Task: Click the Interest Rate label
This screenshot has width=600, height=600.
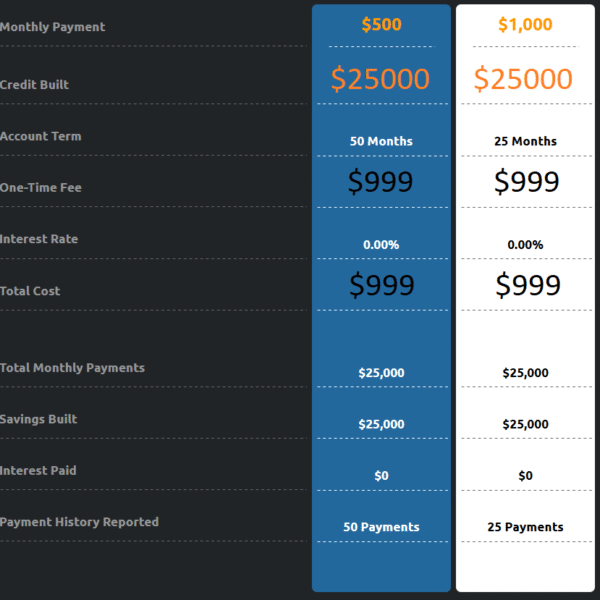Action: (x=39, y=239)
